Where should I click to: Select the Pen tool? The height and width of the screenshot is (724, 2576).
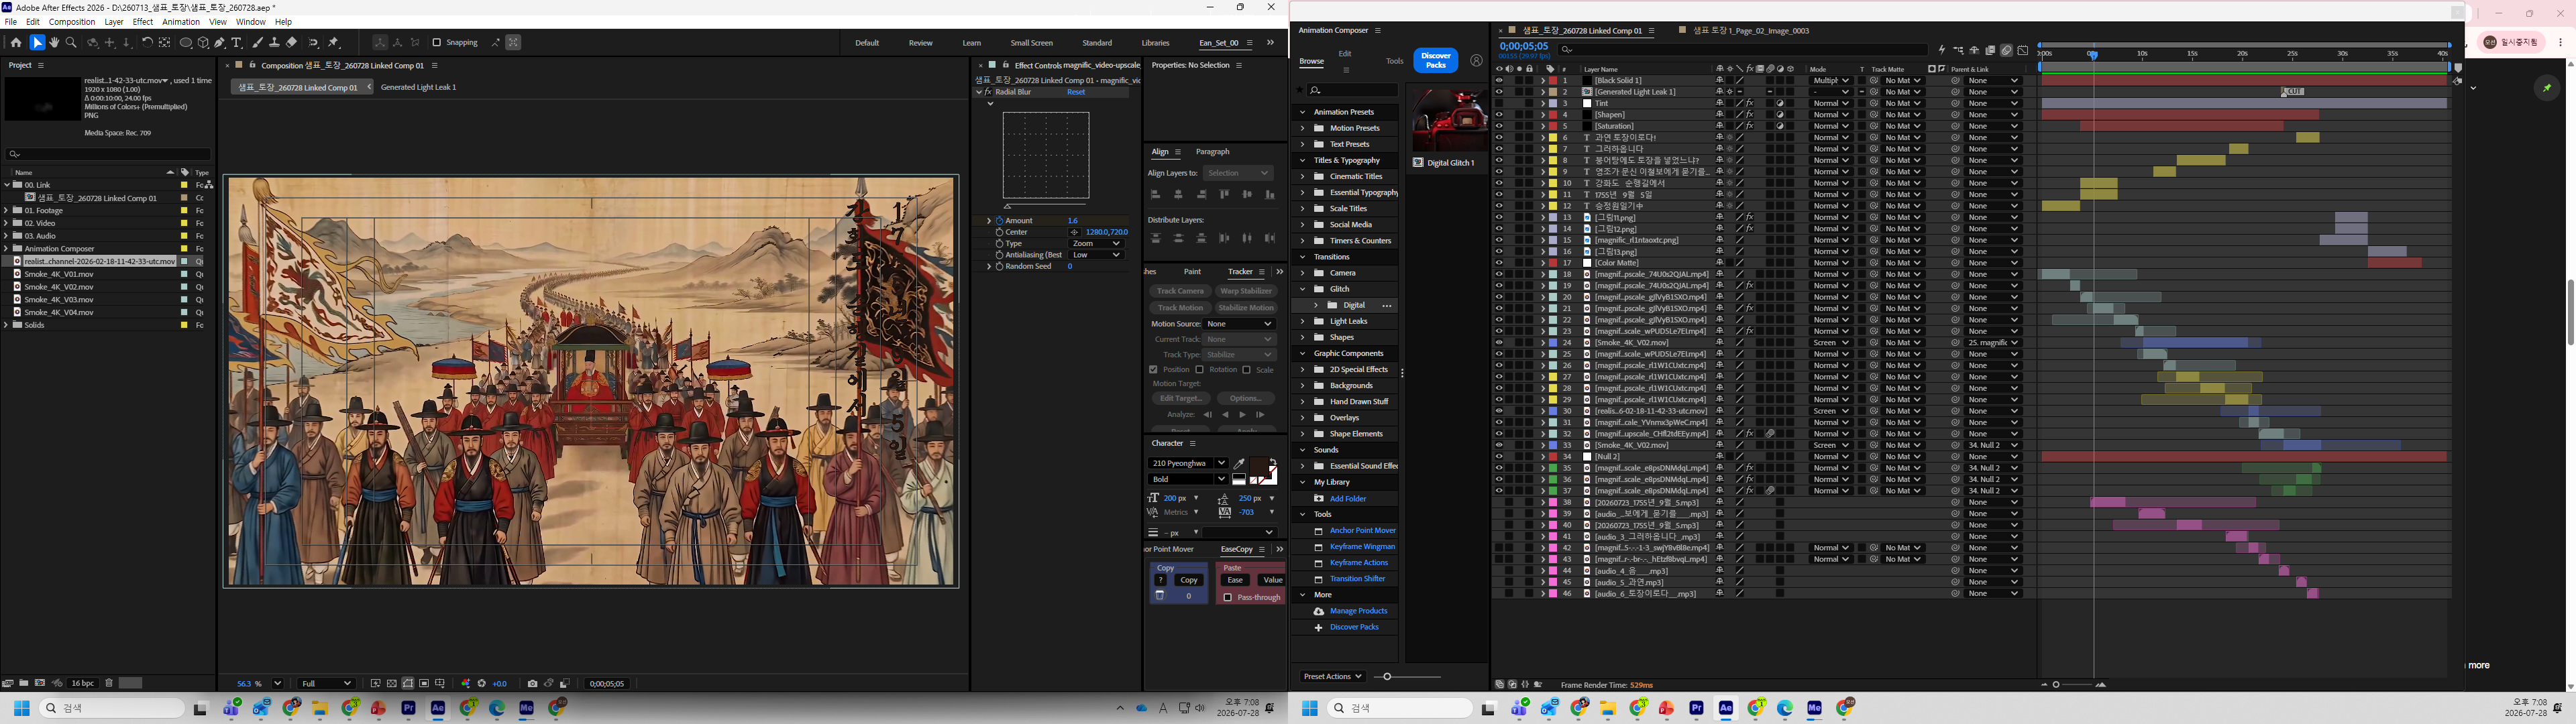(220, 43)
